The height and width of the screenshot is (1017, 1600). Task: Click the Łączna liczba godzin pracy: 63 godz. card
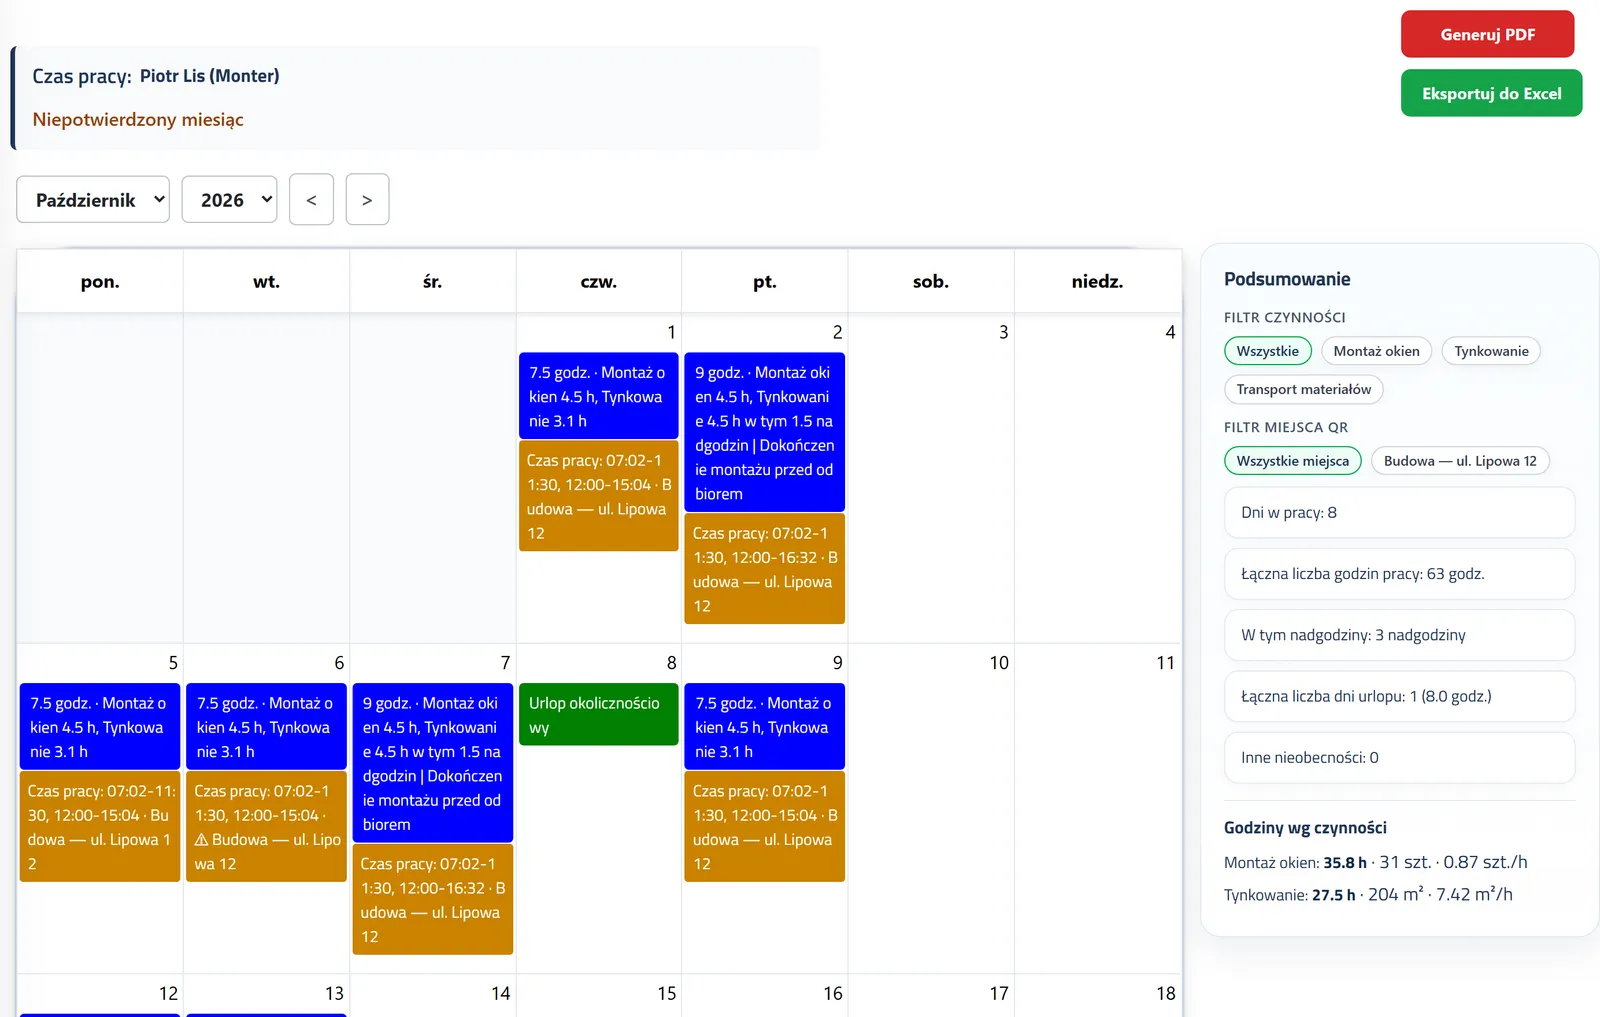tap(1399, 574)
